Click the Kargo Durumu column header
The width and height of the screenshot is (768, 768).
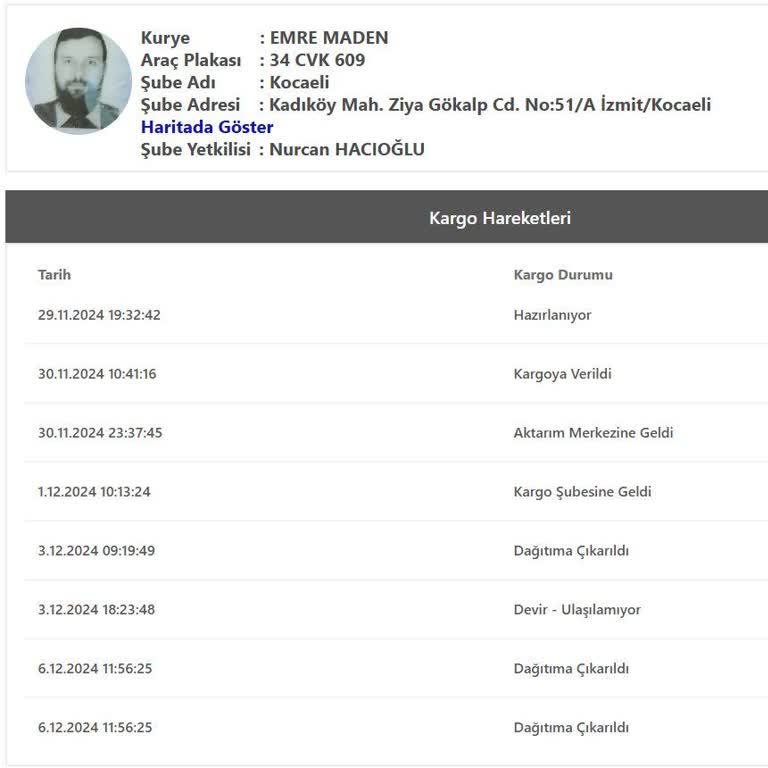coord(563,275)
